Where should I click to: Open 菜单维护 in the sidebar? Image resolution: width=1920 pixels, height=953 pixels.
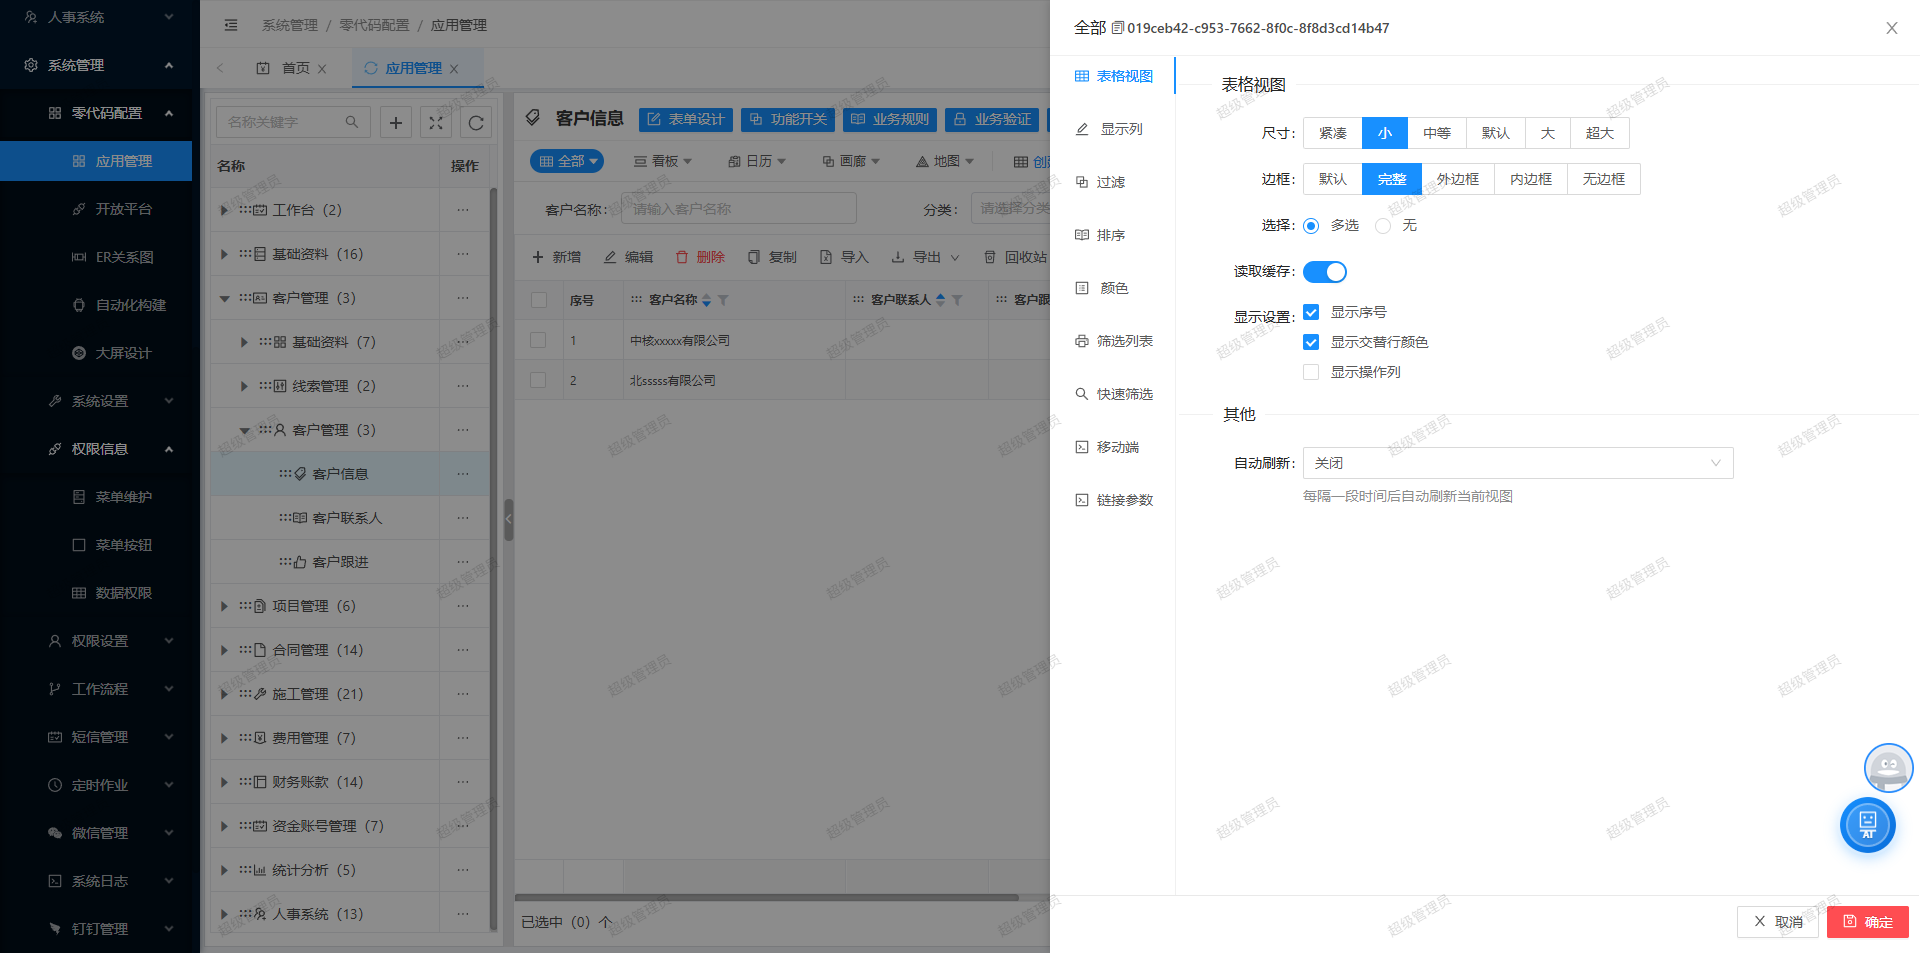(96, 497)
